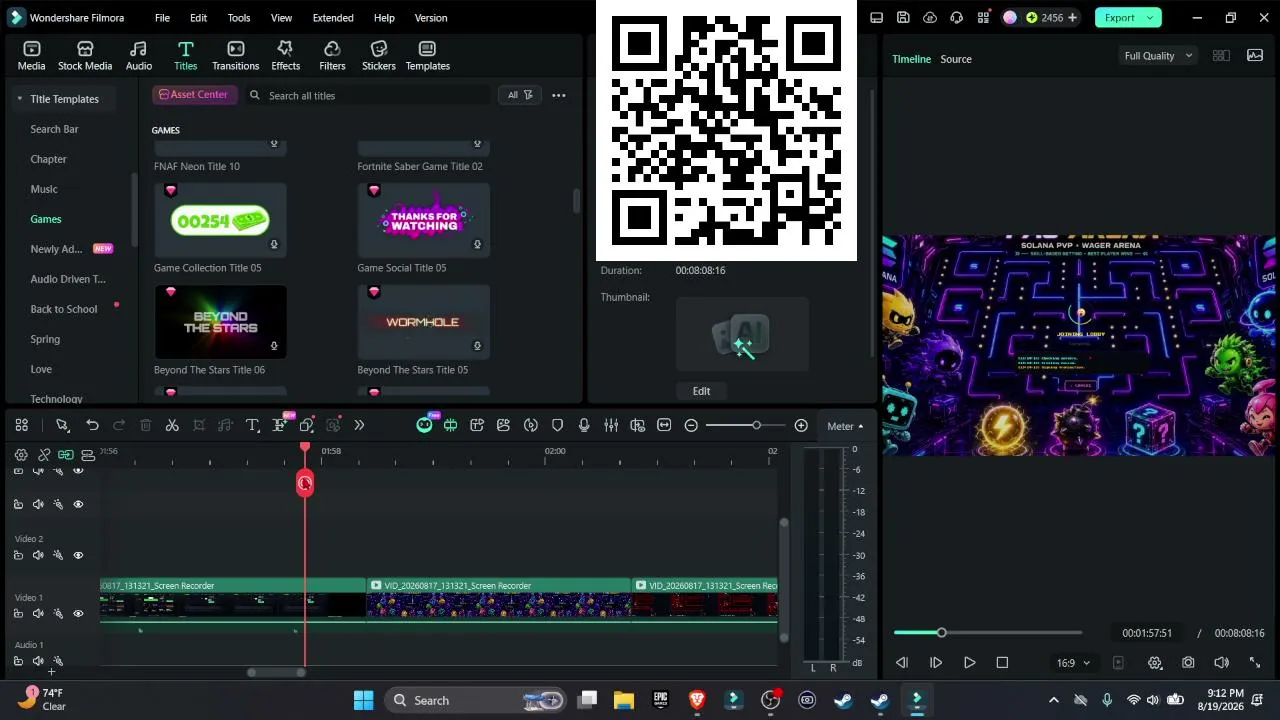Click the Undo icon
Image resolution: width=1280 pixels, height=720 pixels.
(x=92, y=425)
